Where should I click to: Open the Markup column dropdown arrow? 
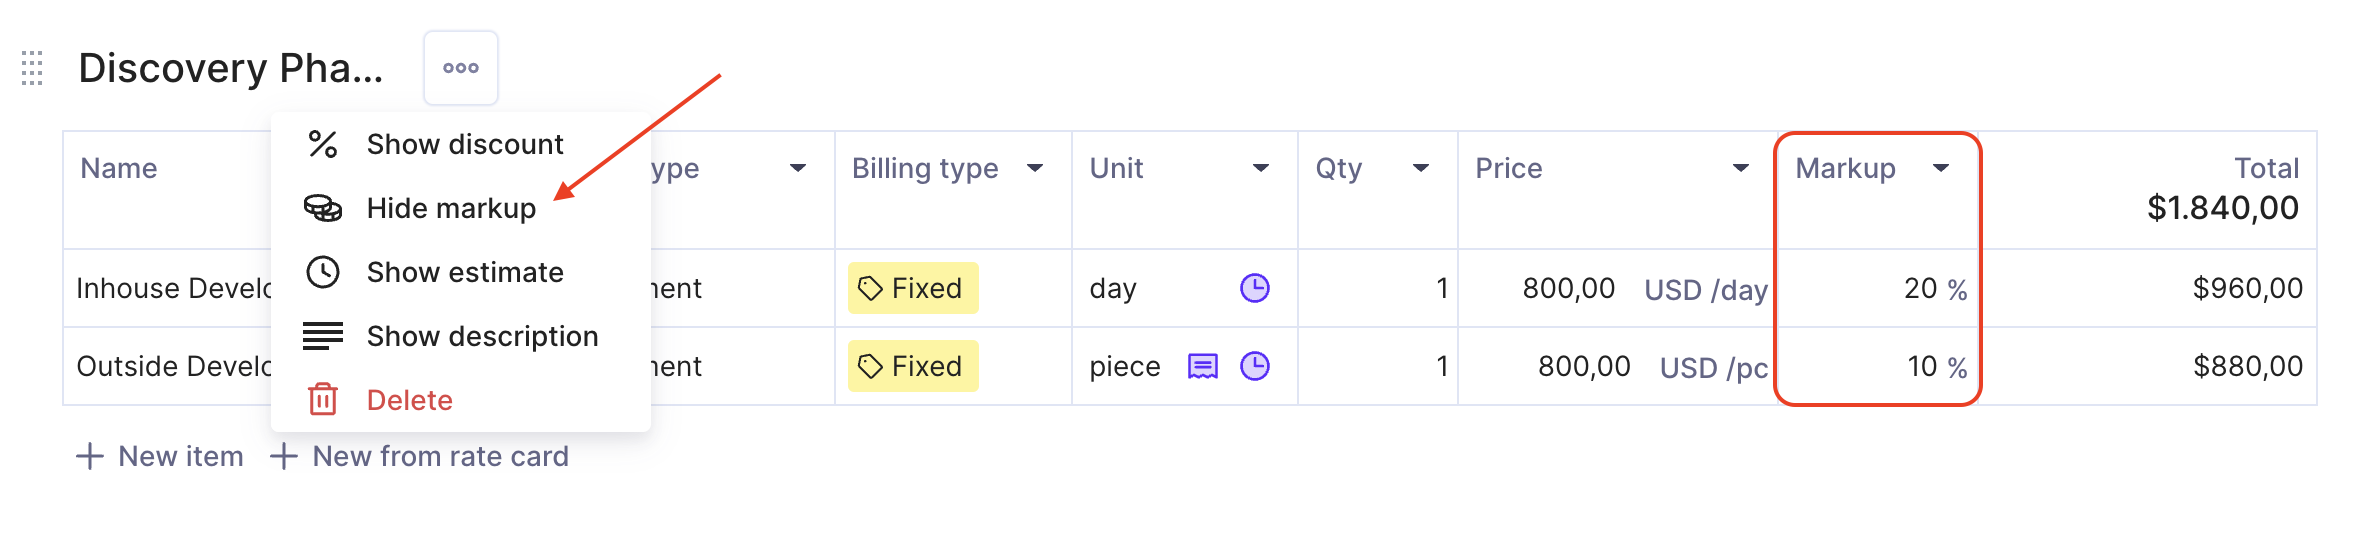pyautogui.click(x=1941, y=168)
